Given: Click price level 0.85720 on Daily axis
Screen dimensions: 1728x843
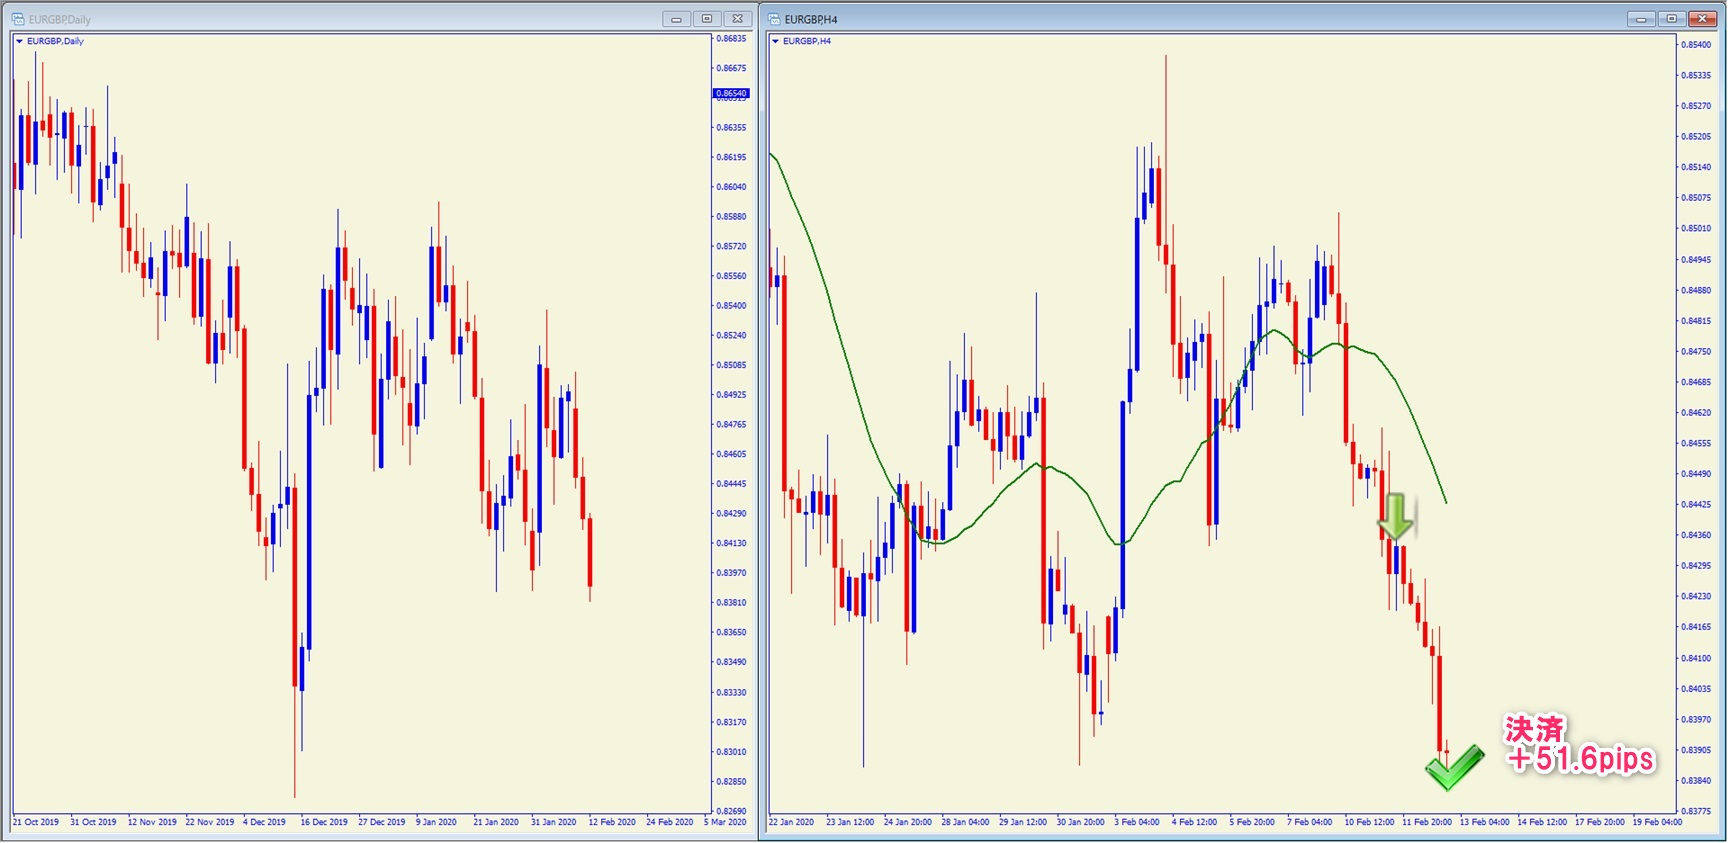Looking at the screenshot, I should pyautogui.click(x=731, y=246).
